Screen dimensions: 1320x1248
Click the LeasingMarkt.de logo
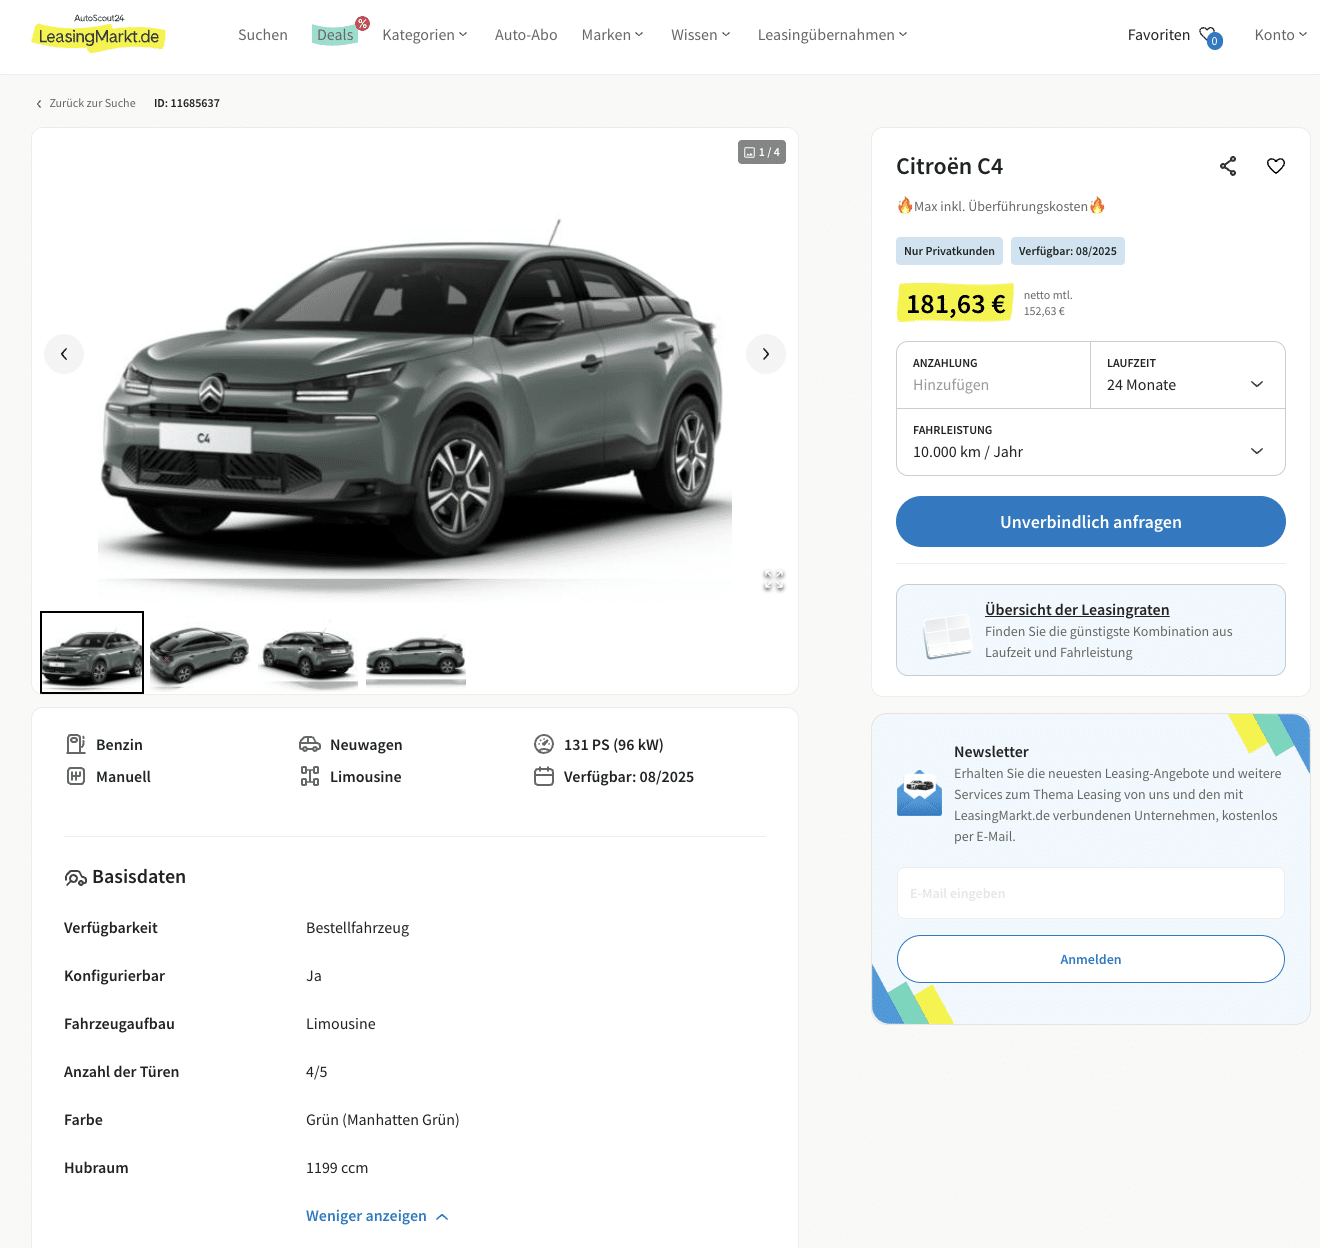(98, 33)
